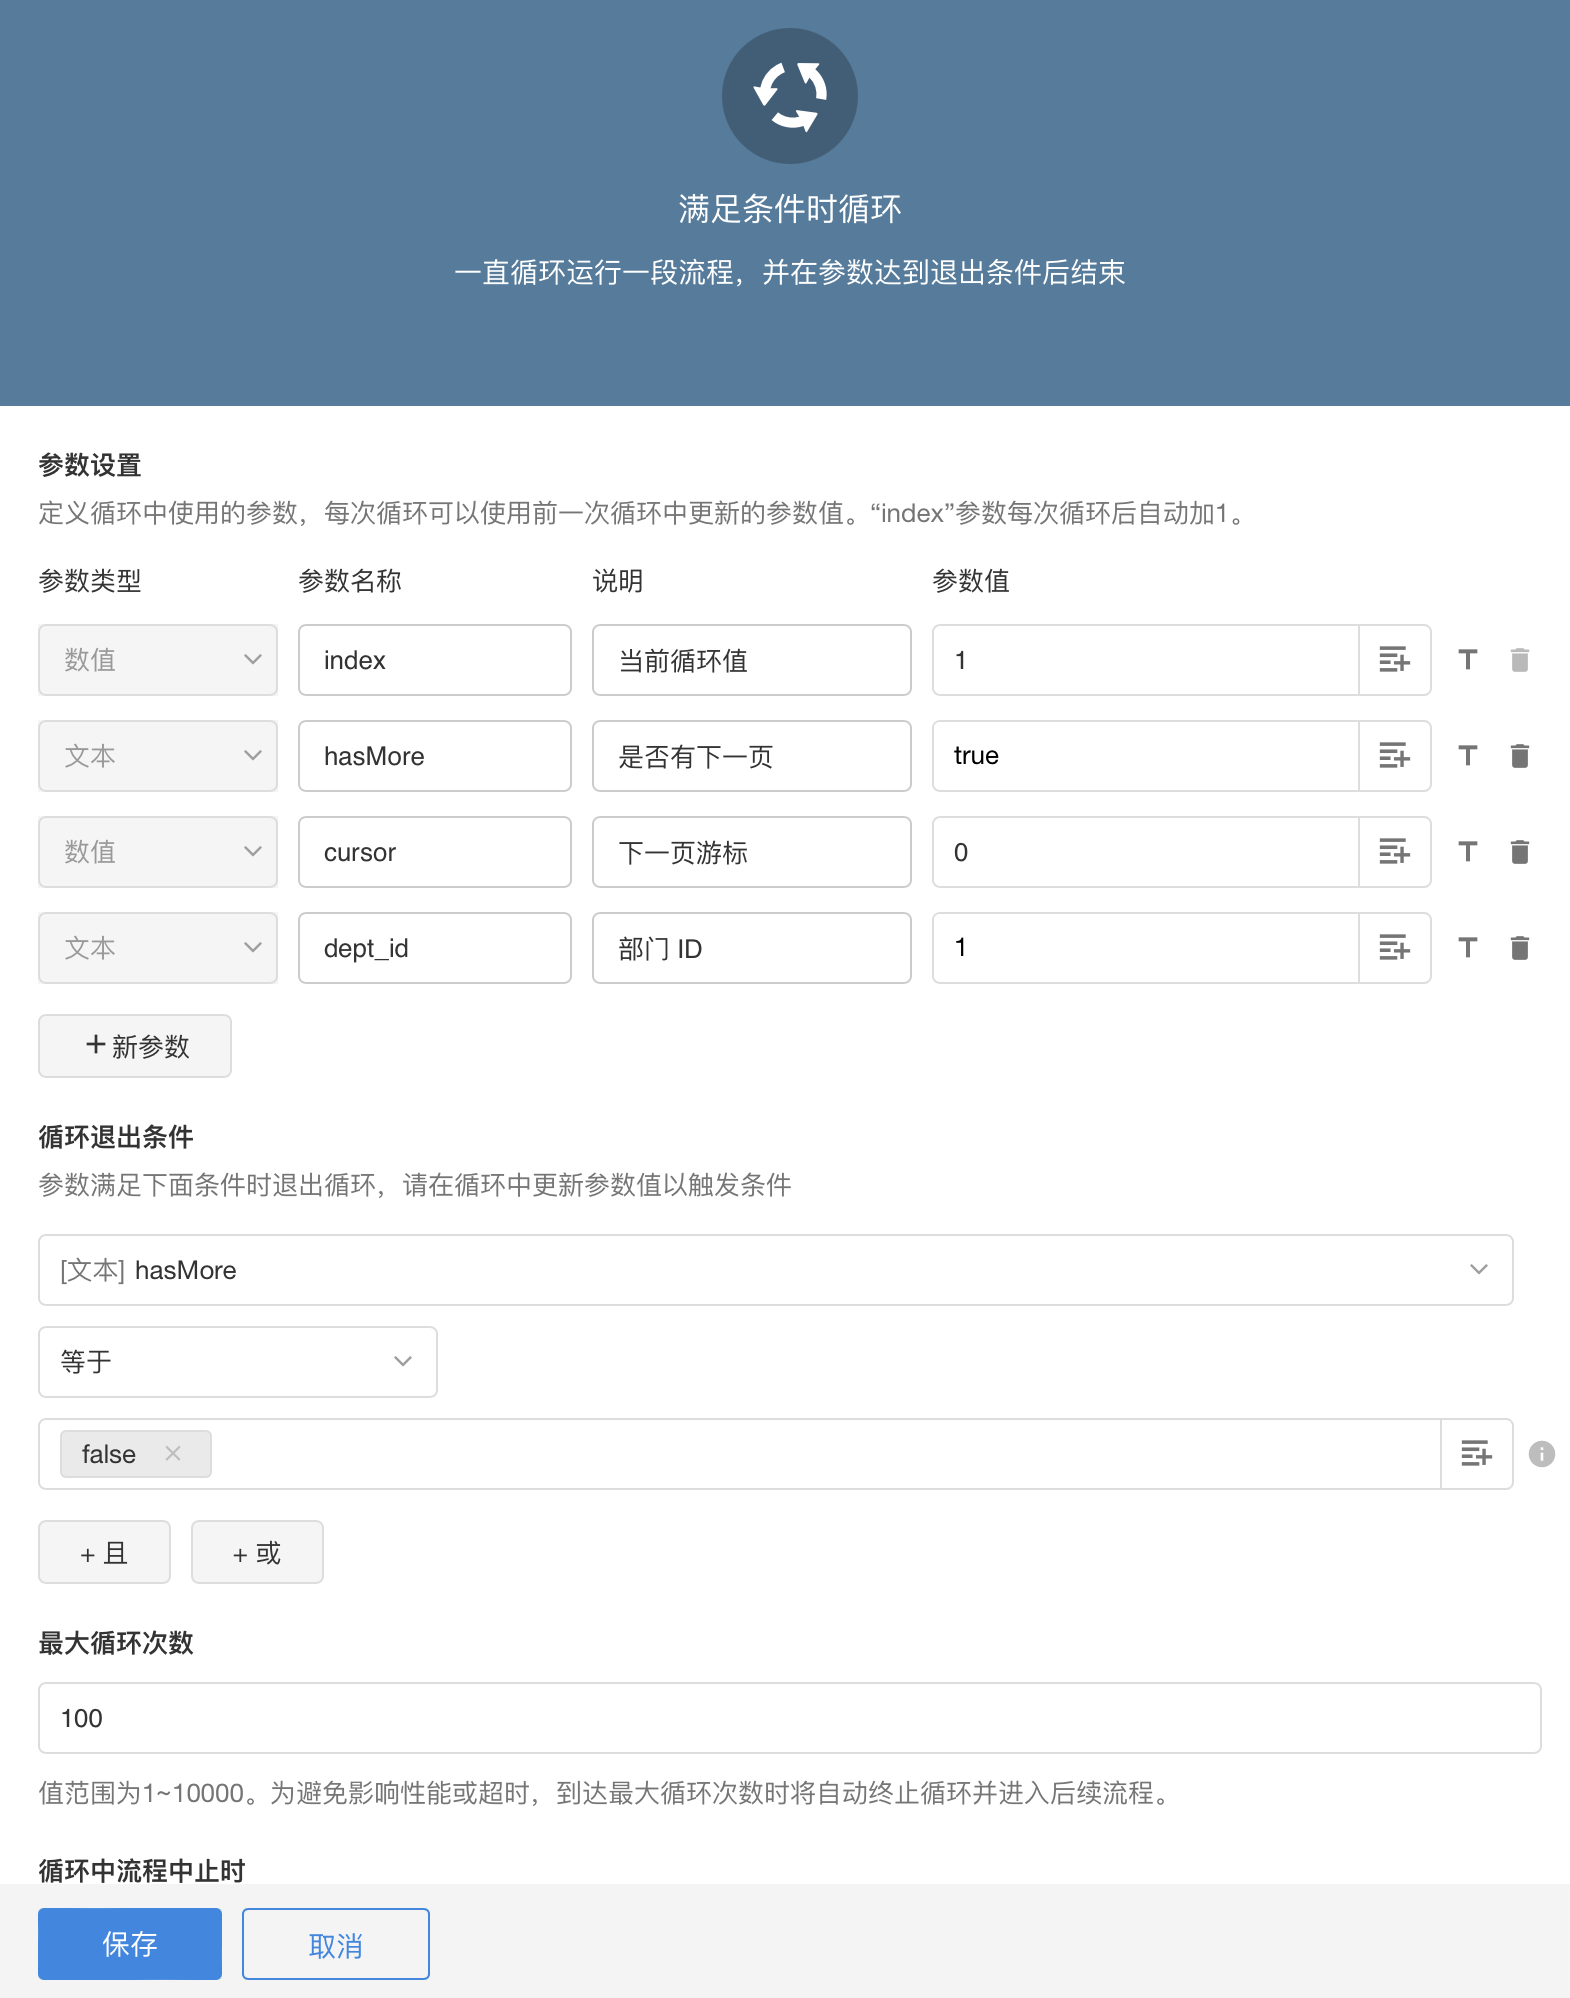Open type dropdown for cursor parameter
The image size is (1570, 1998).
[x=158, y=852]
